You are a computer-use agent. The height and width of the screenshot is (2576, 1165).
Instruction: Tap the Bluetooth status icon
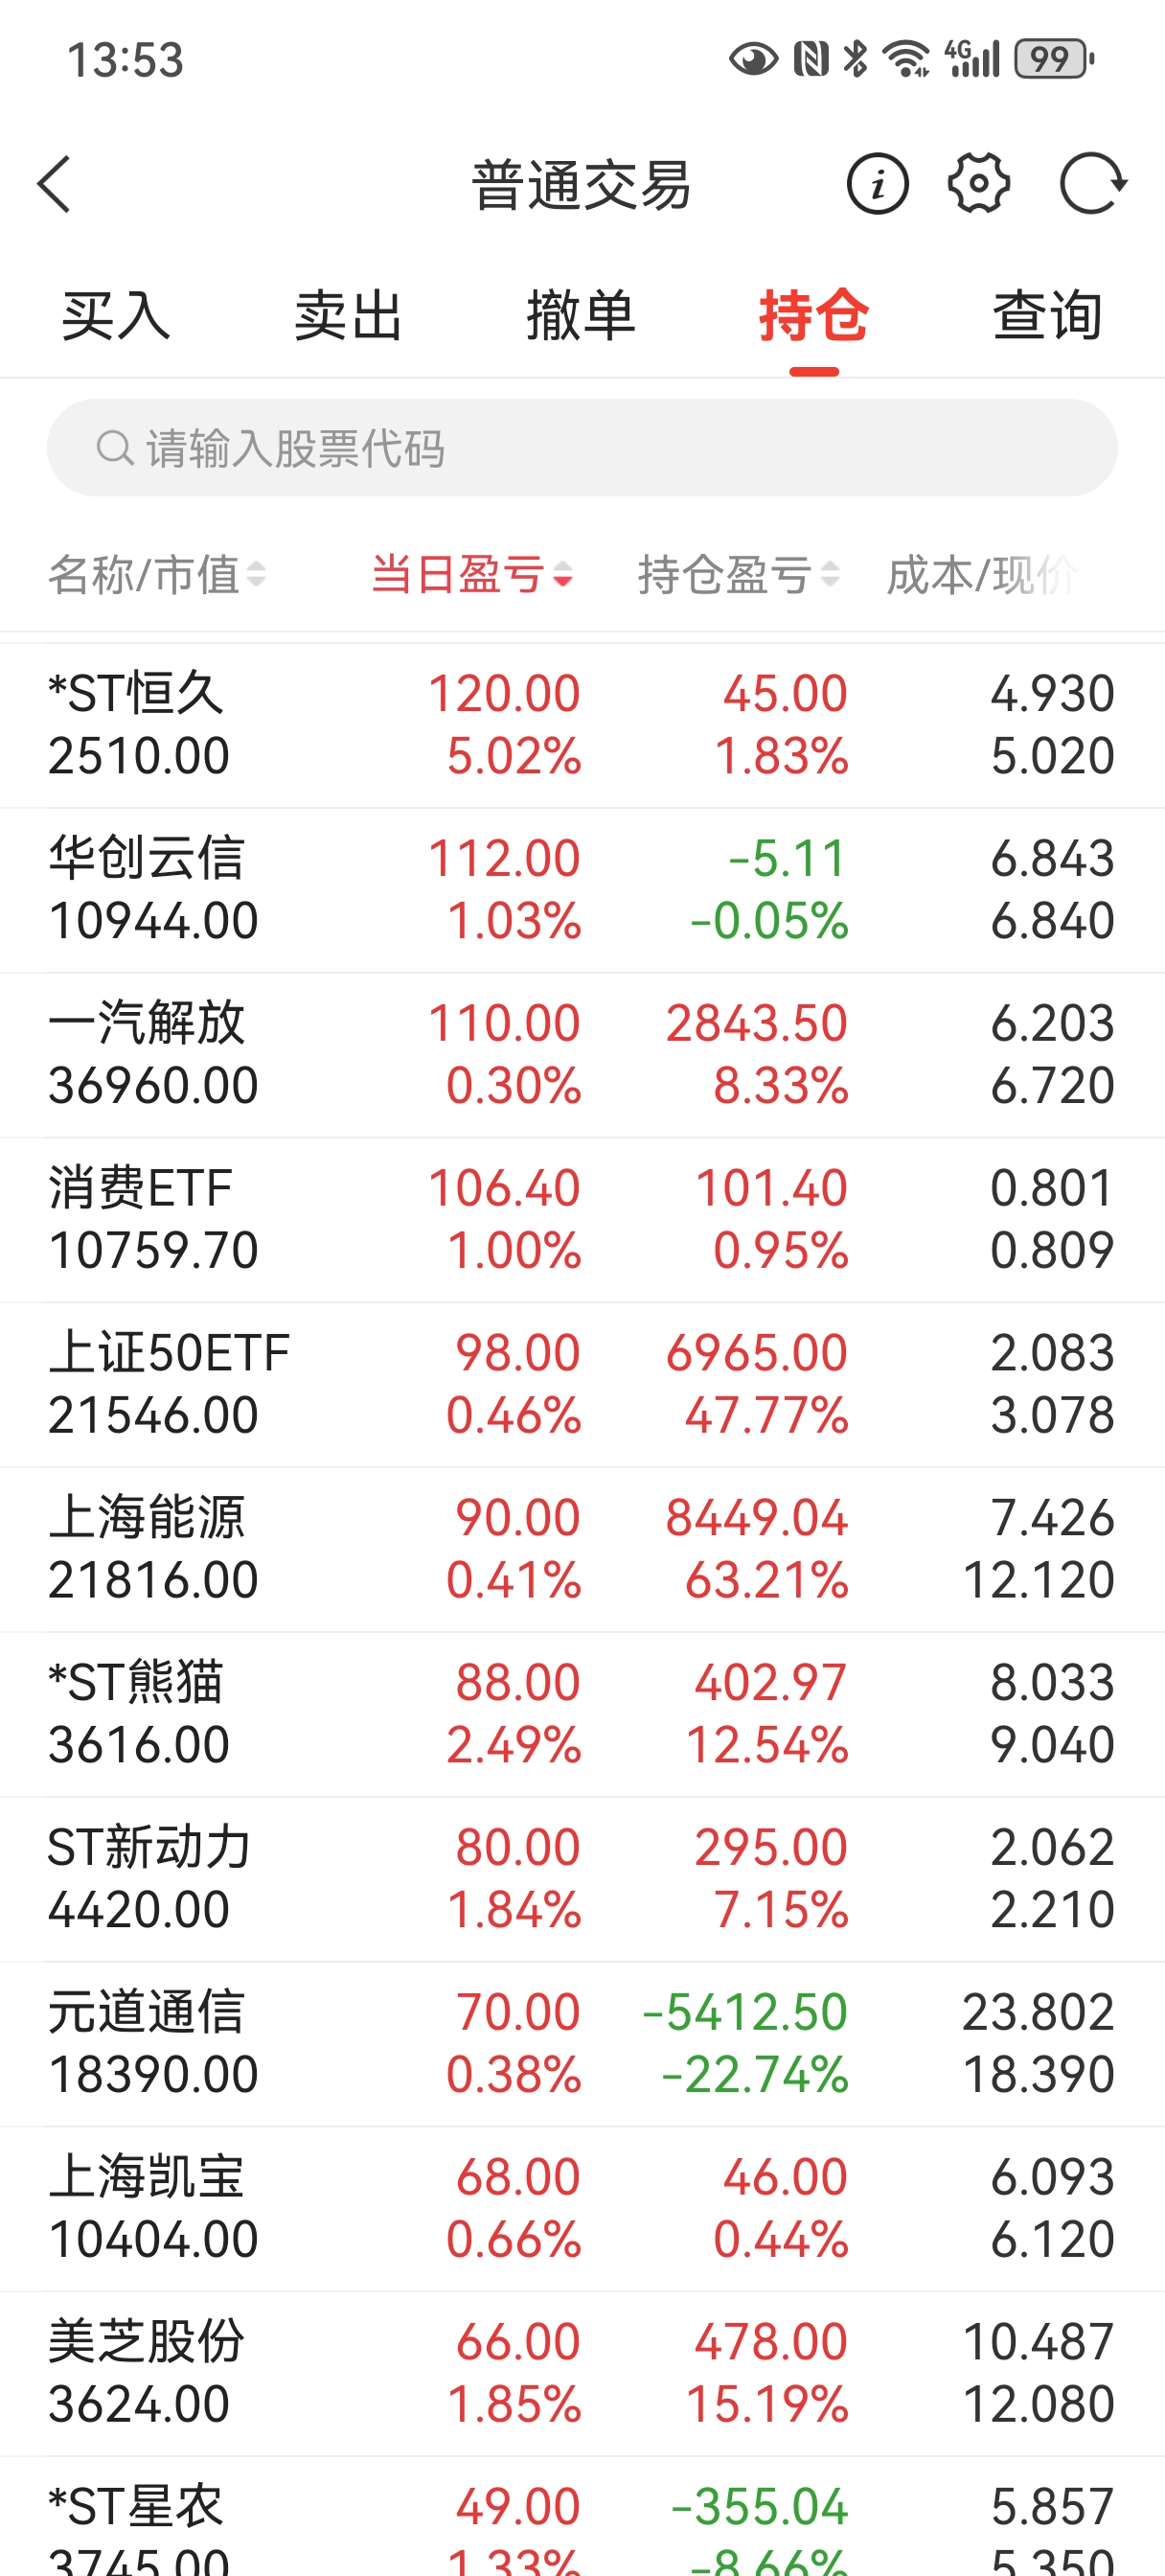pos(855,59)
